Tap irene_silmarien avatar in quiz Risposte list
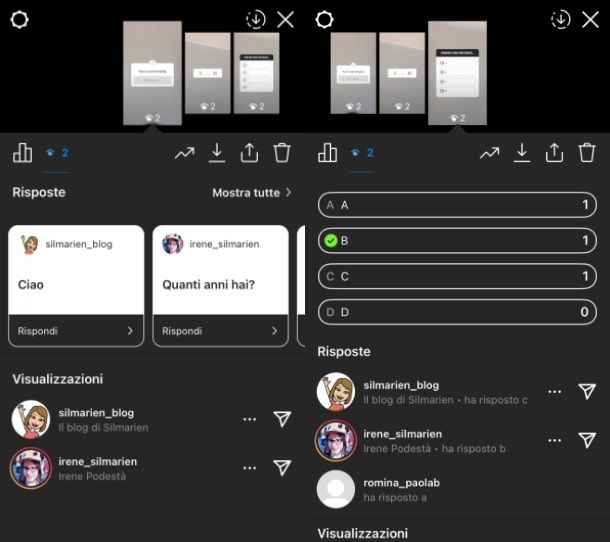The width and height of the screenshot is (610, 542). (x=336, y=440)
